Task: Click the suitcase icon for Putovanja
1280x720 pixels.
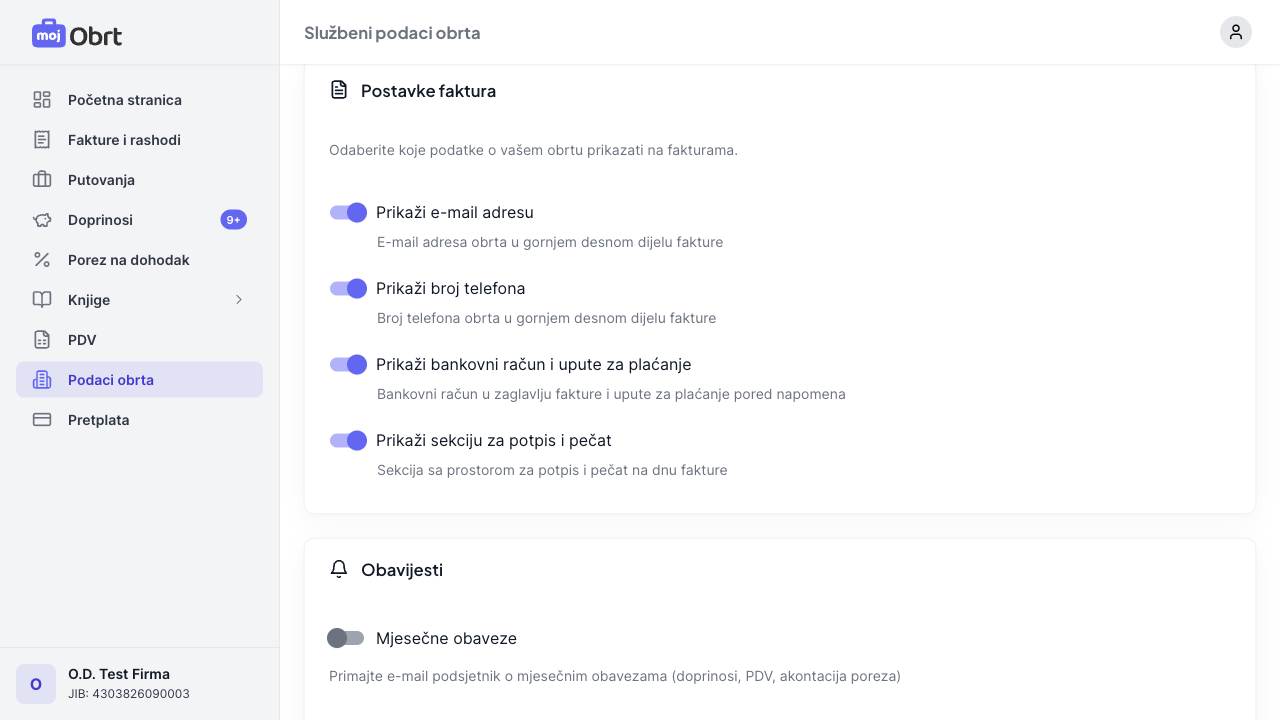Action: [42, 180]
